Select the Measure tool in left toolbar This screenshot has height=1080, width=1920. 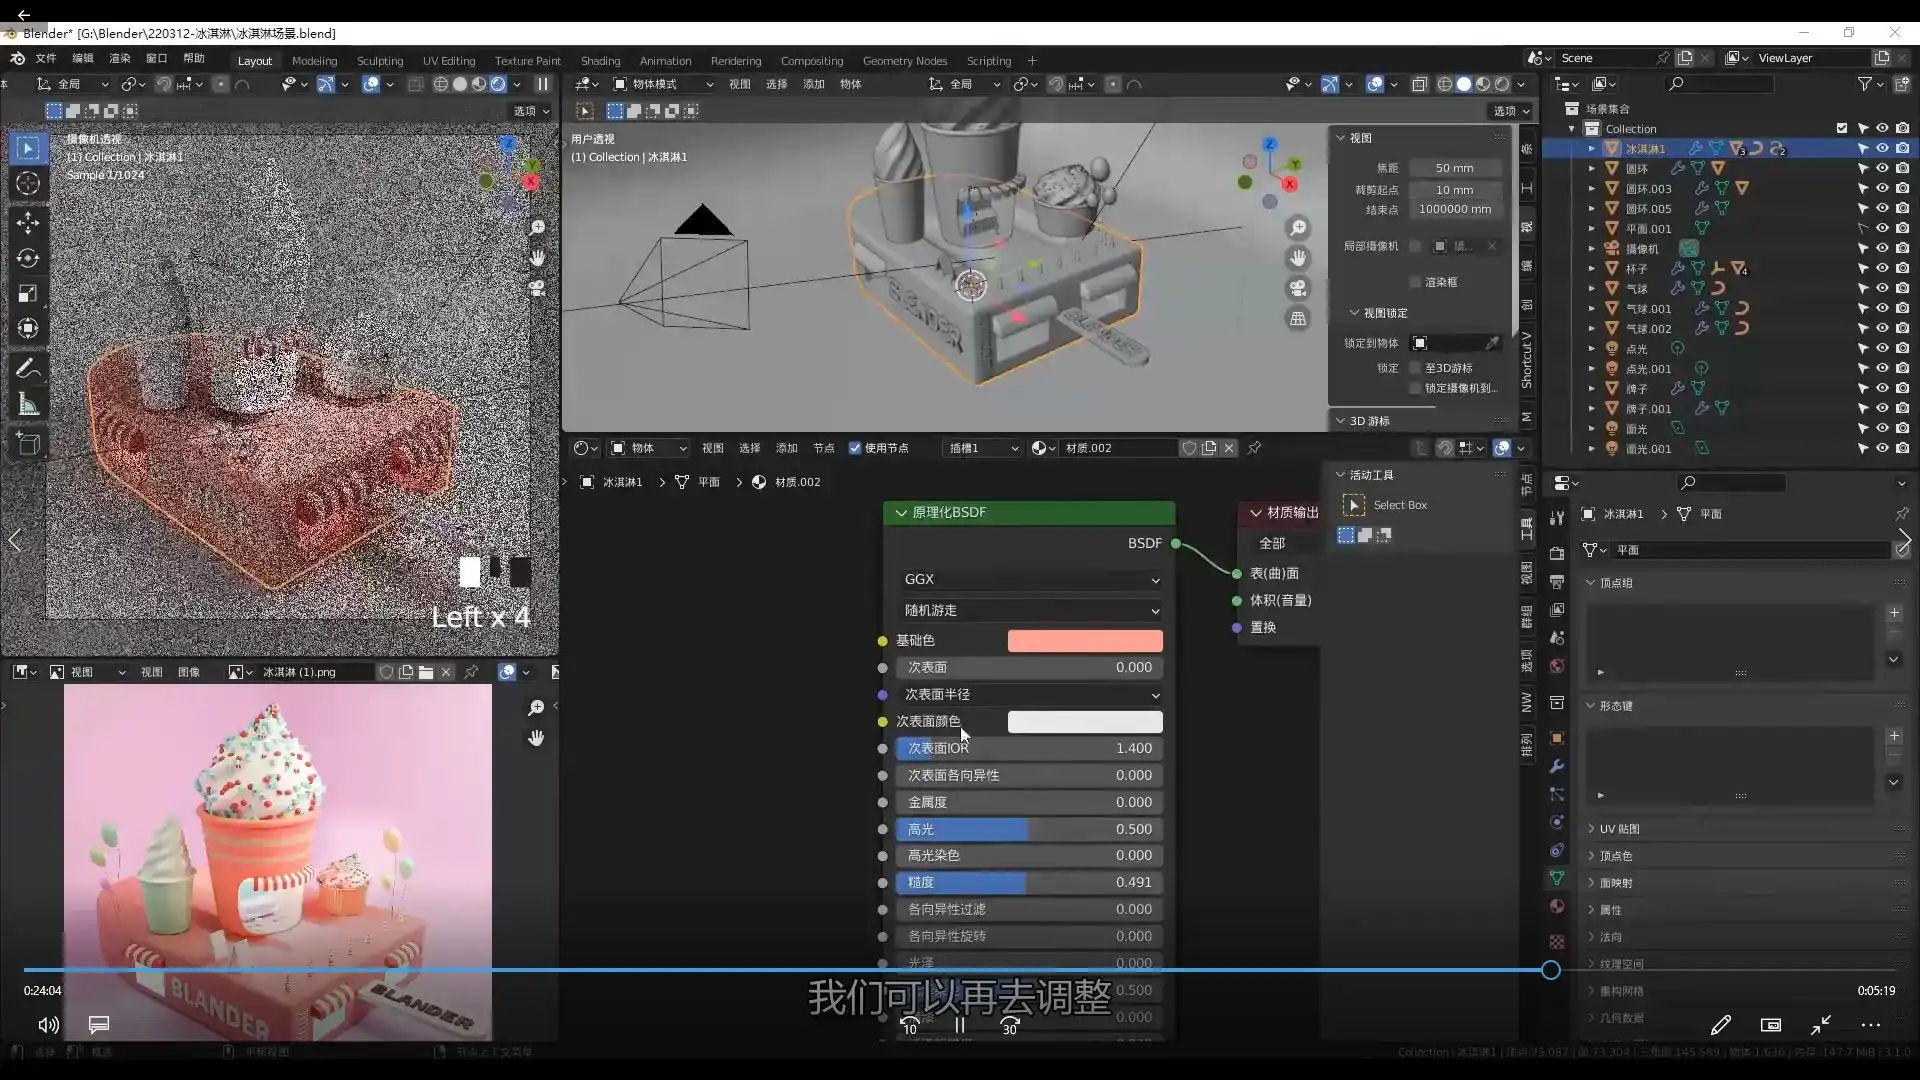(x=28, y=403)
